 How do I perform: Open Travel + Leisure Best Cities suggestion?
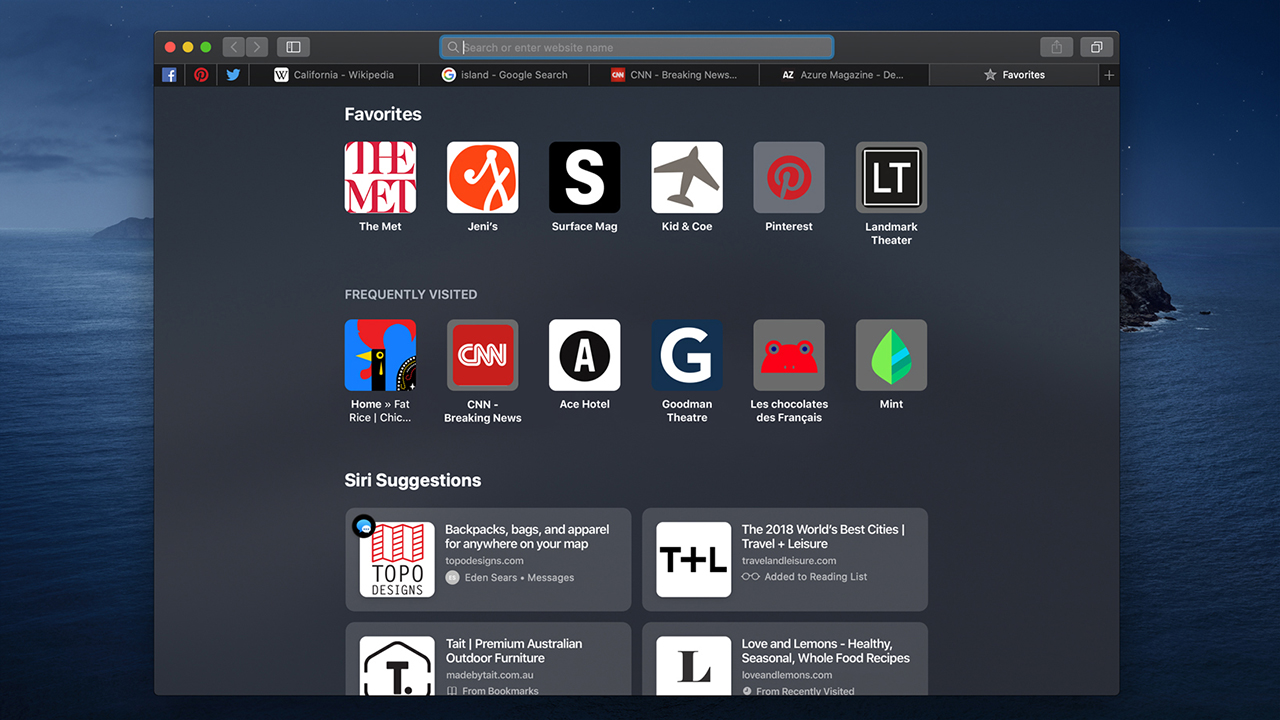coord(784,559)
